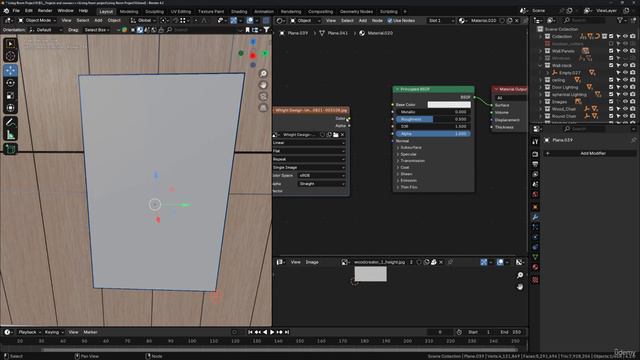Adjust Alpha slider in Principled BSDF
Screen dimensions: 640x360
point(433,134)
